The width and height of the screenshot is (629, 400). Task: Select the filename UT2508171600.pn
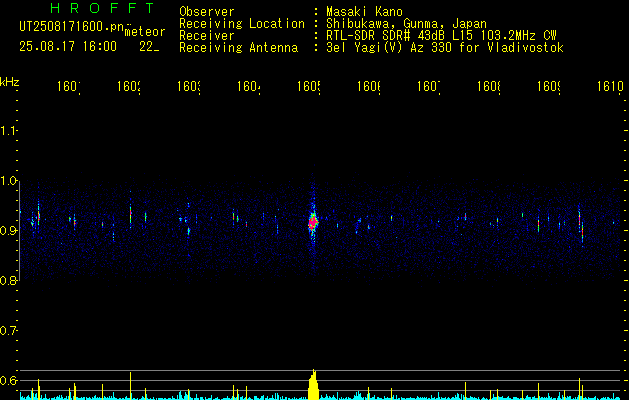[x=71, y=27]
